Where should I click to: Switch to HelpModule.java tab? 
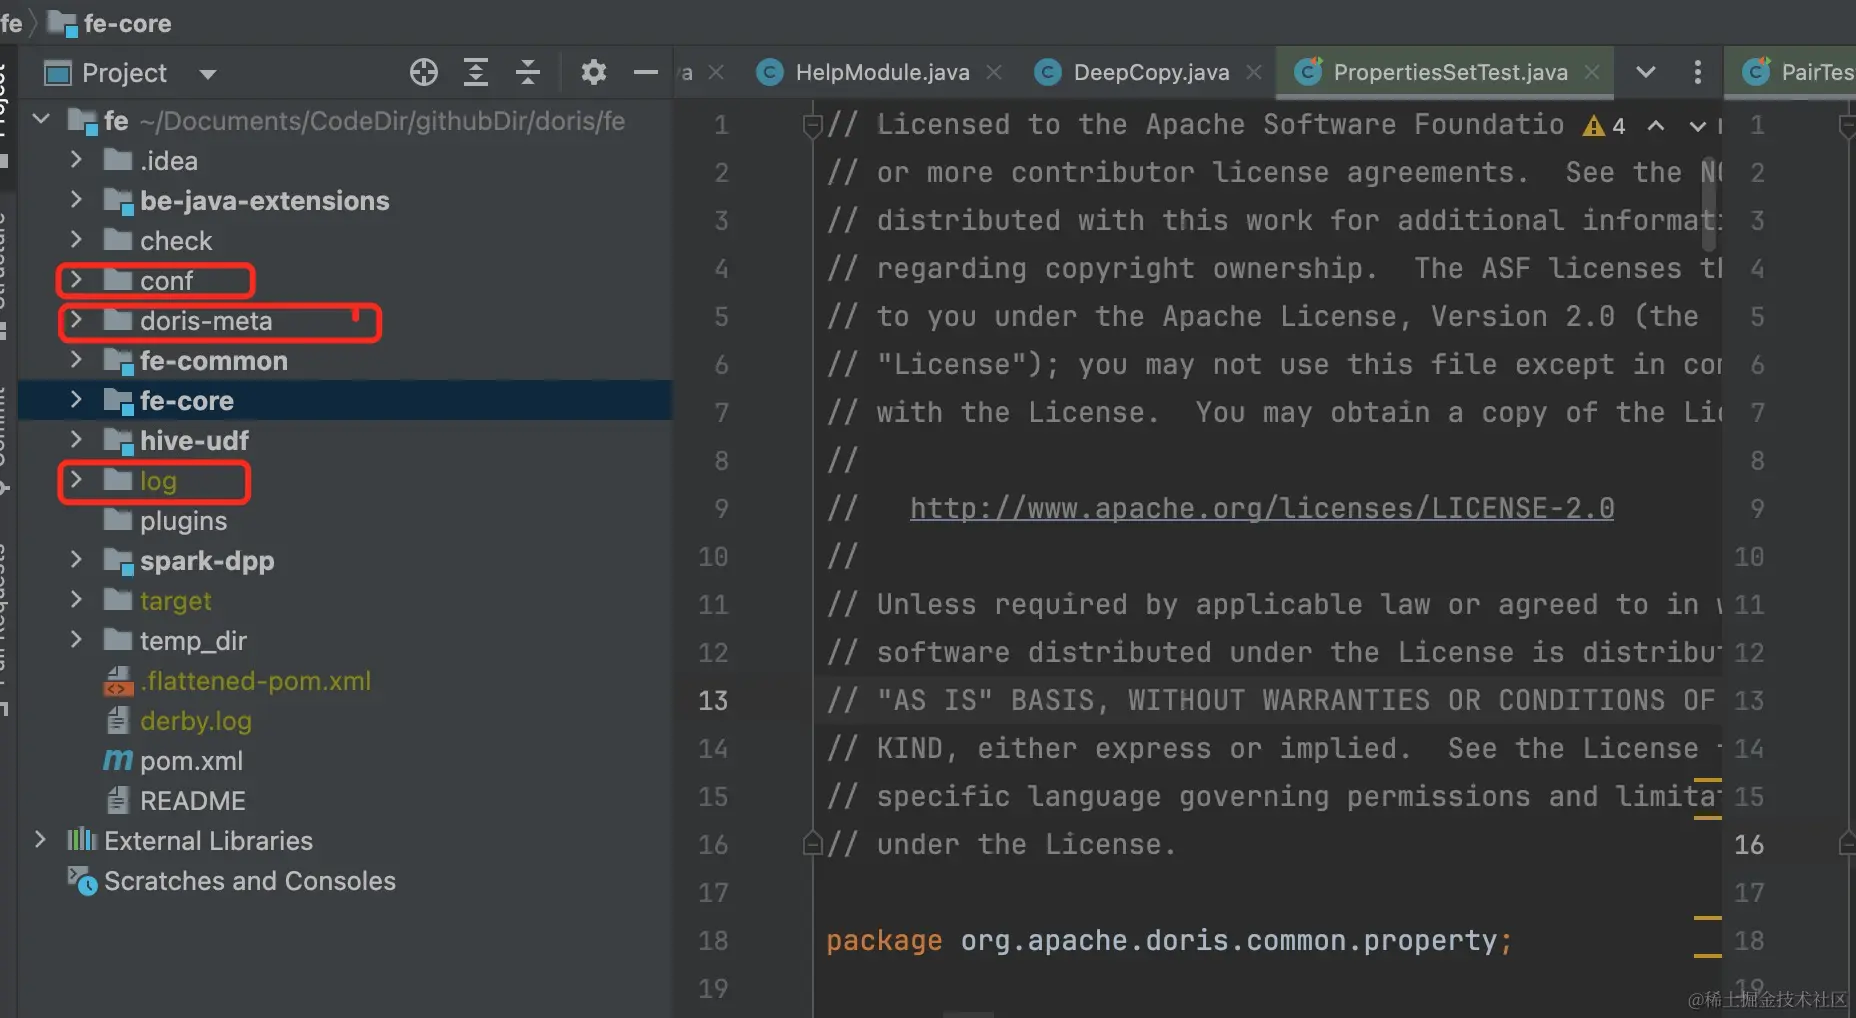[881, 72]
